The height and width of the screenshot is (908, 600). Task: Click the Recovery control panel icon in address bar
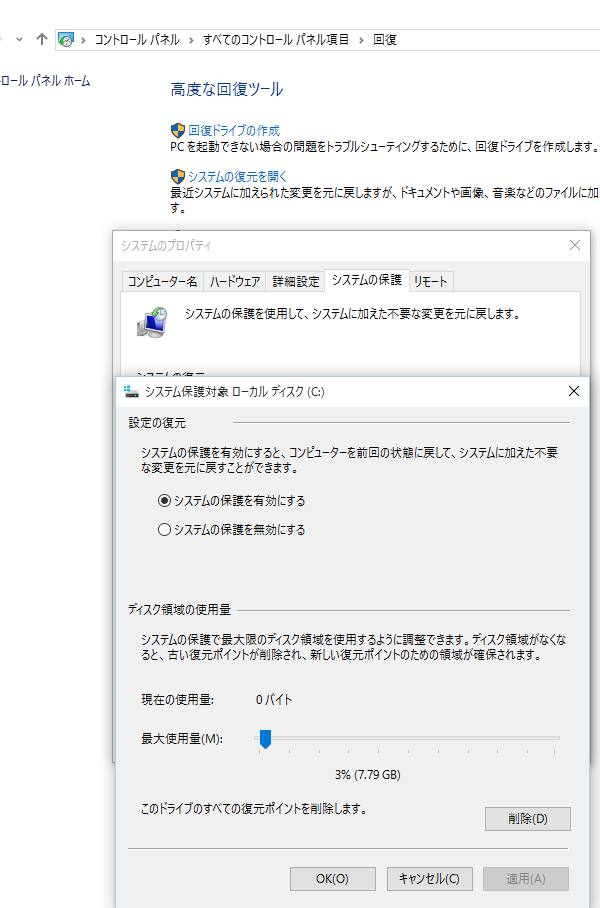(66, 40)
